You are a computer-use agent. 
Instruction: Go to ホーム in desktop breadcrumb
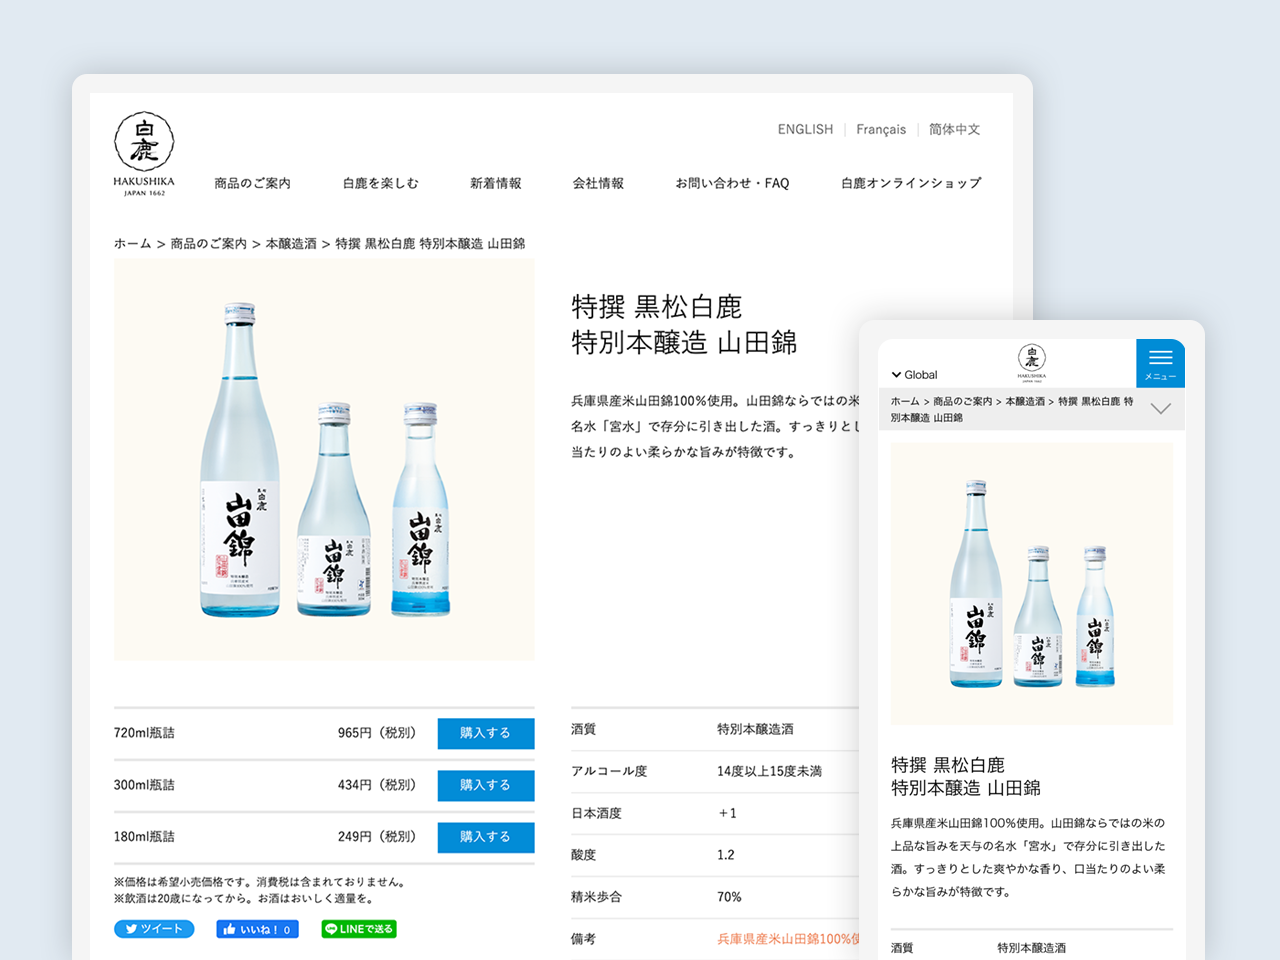tap(132, 243)
